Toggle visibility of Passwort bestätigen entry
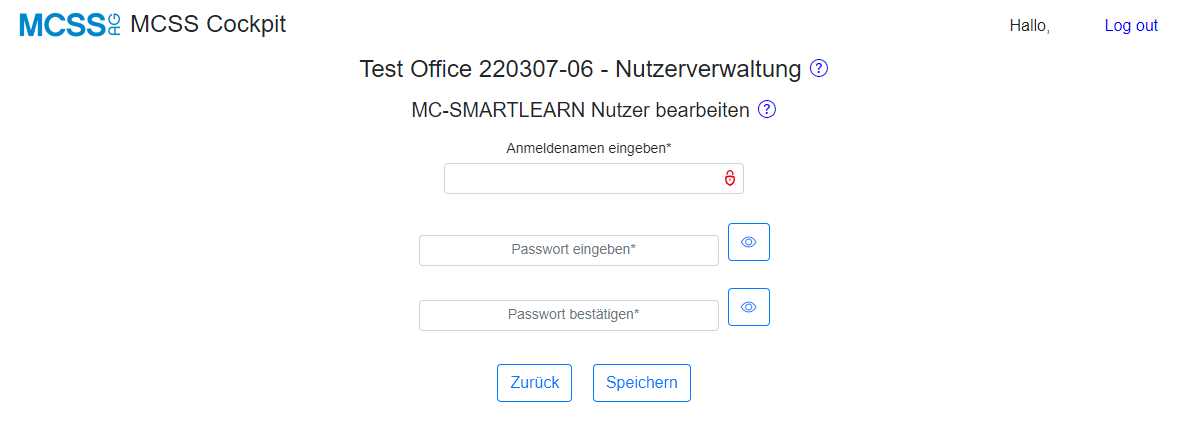Screen dimensions: 1183x422 pyautogui.click(x=748, y=306)
